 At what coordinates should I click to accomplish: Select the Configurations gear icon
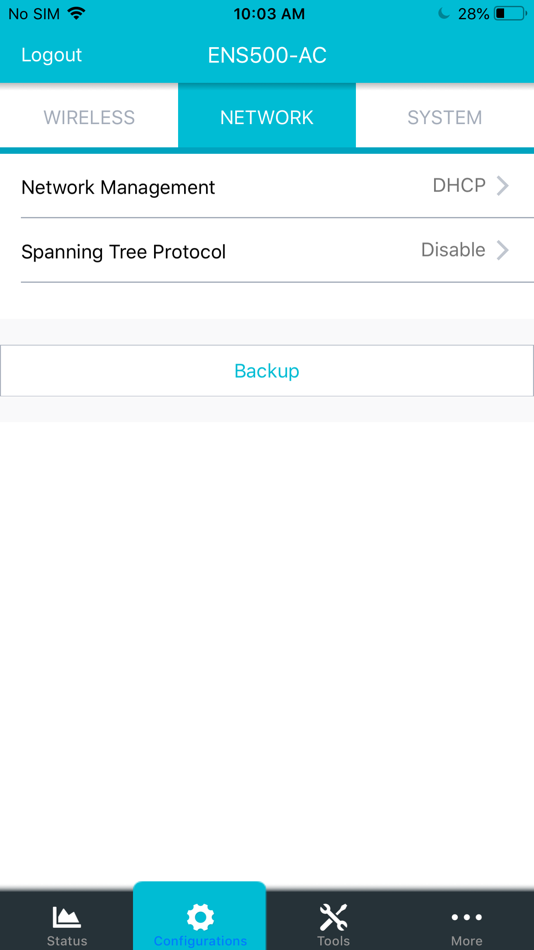(x=200, y=917)
